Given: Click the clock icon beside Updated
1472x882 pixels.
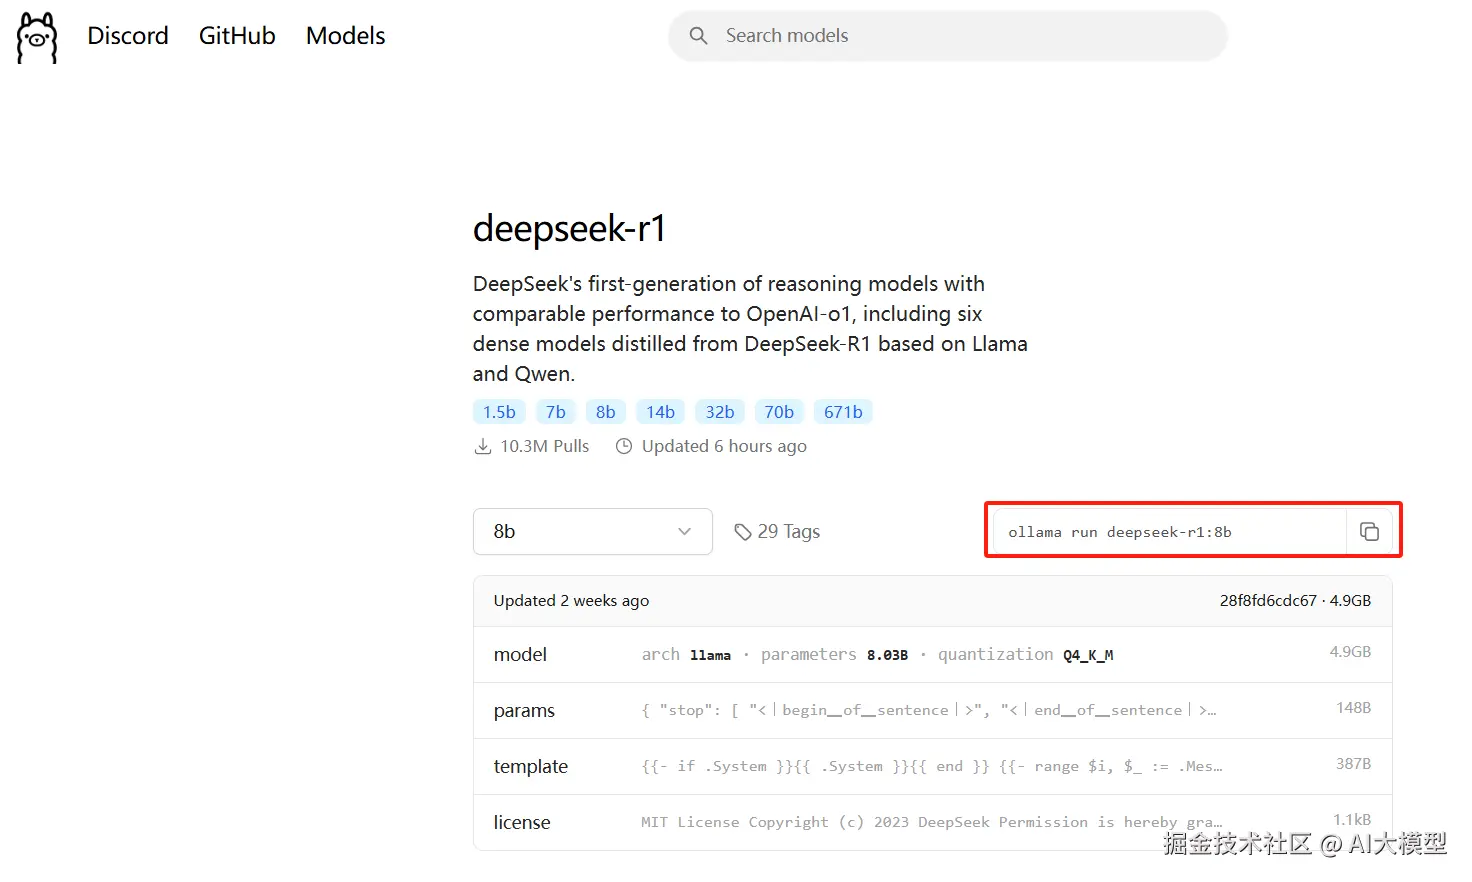Looking at the screenshot, I should [x=624, y=446].
